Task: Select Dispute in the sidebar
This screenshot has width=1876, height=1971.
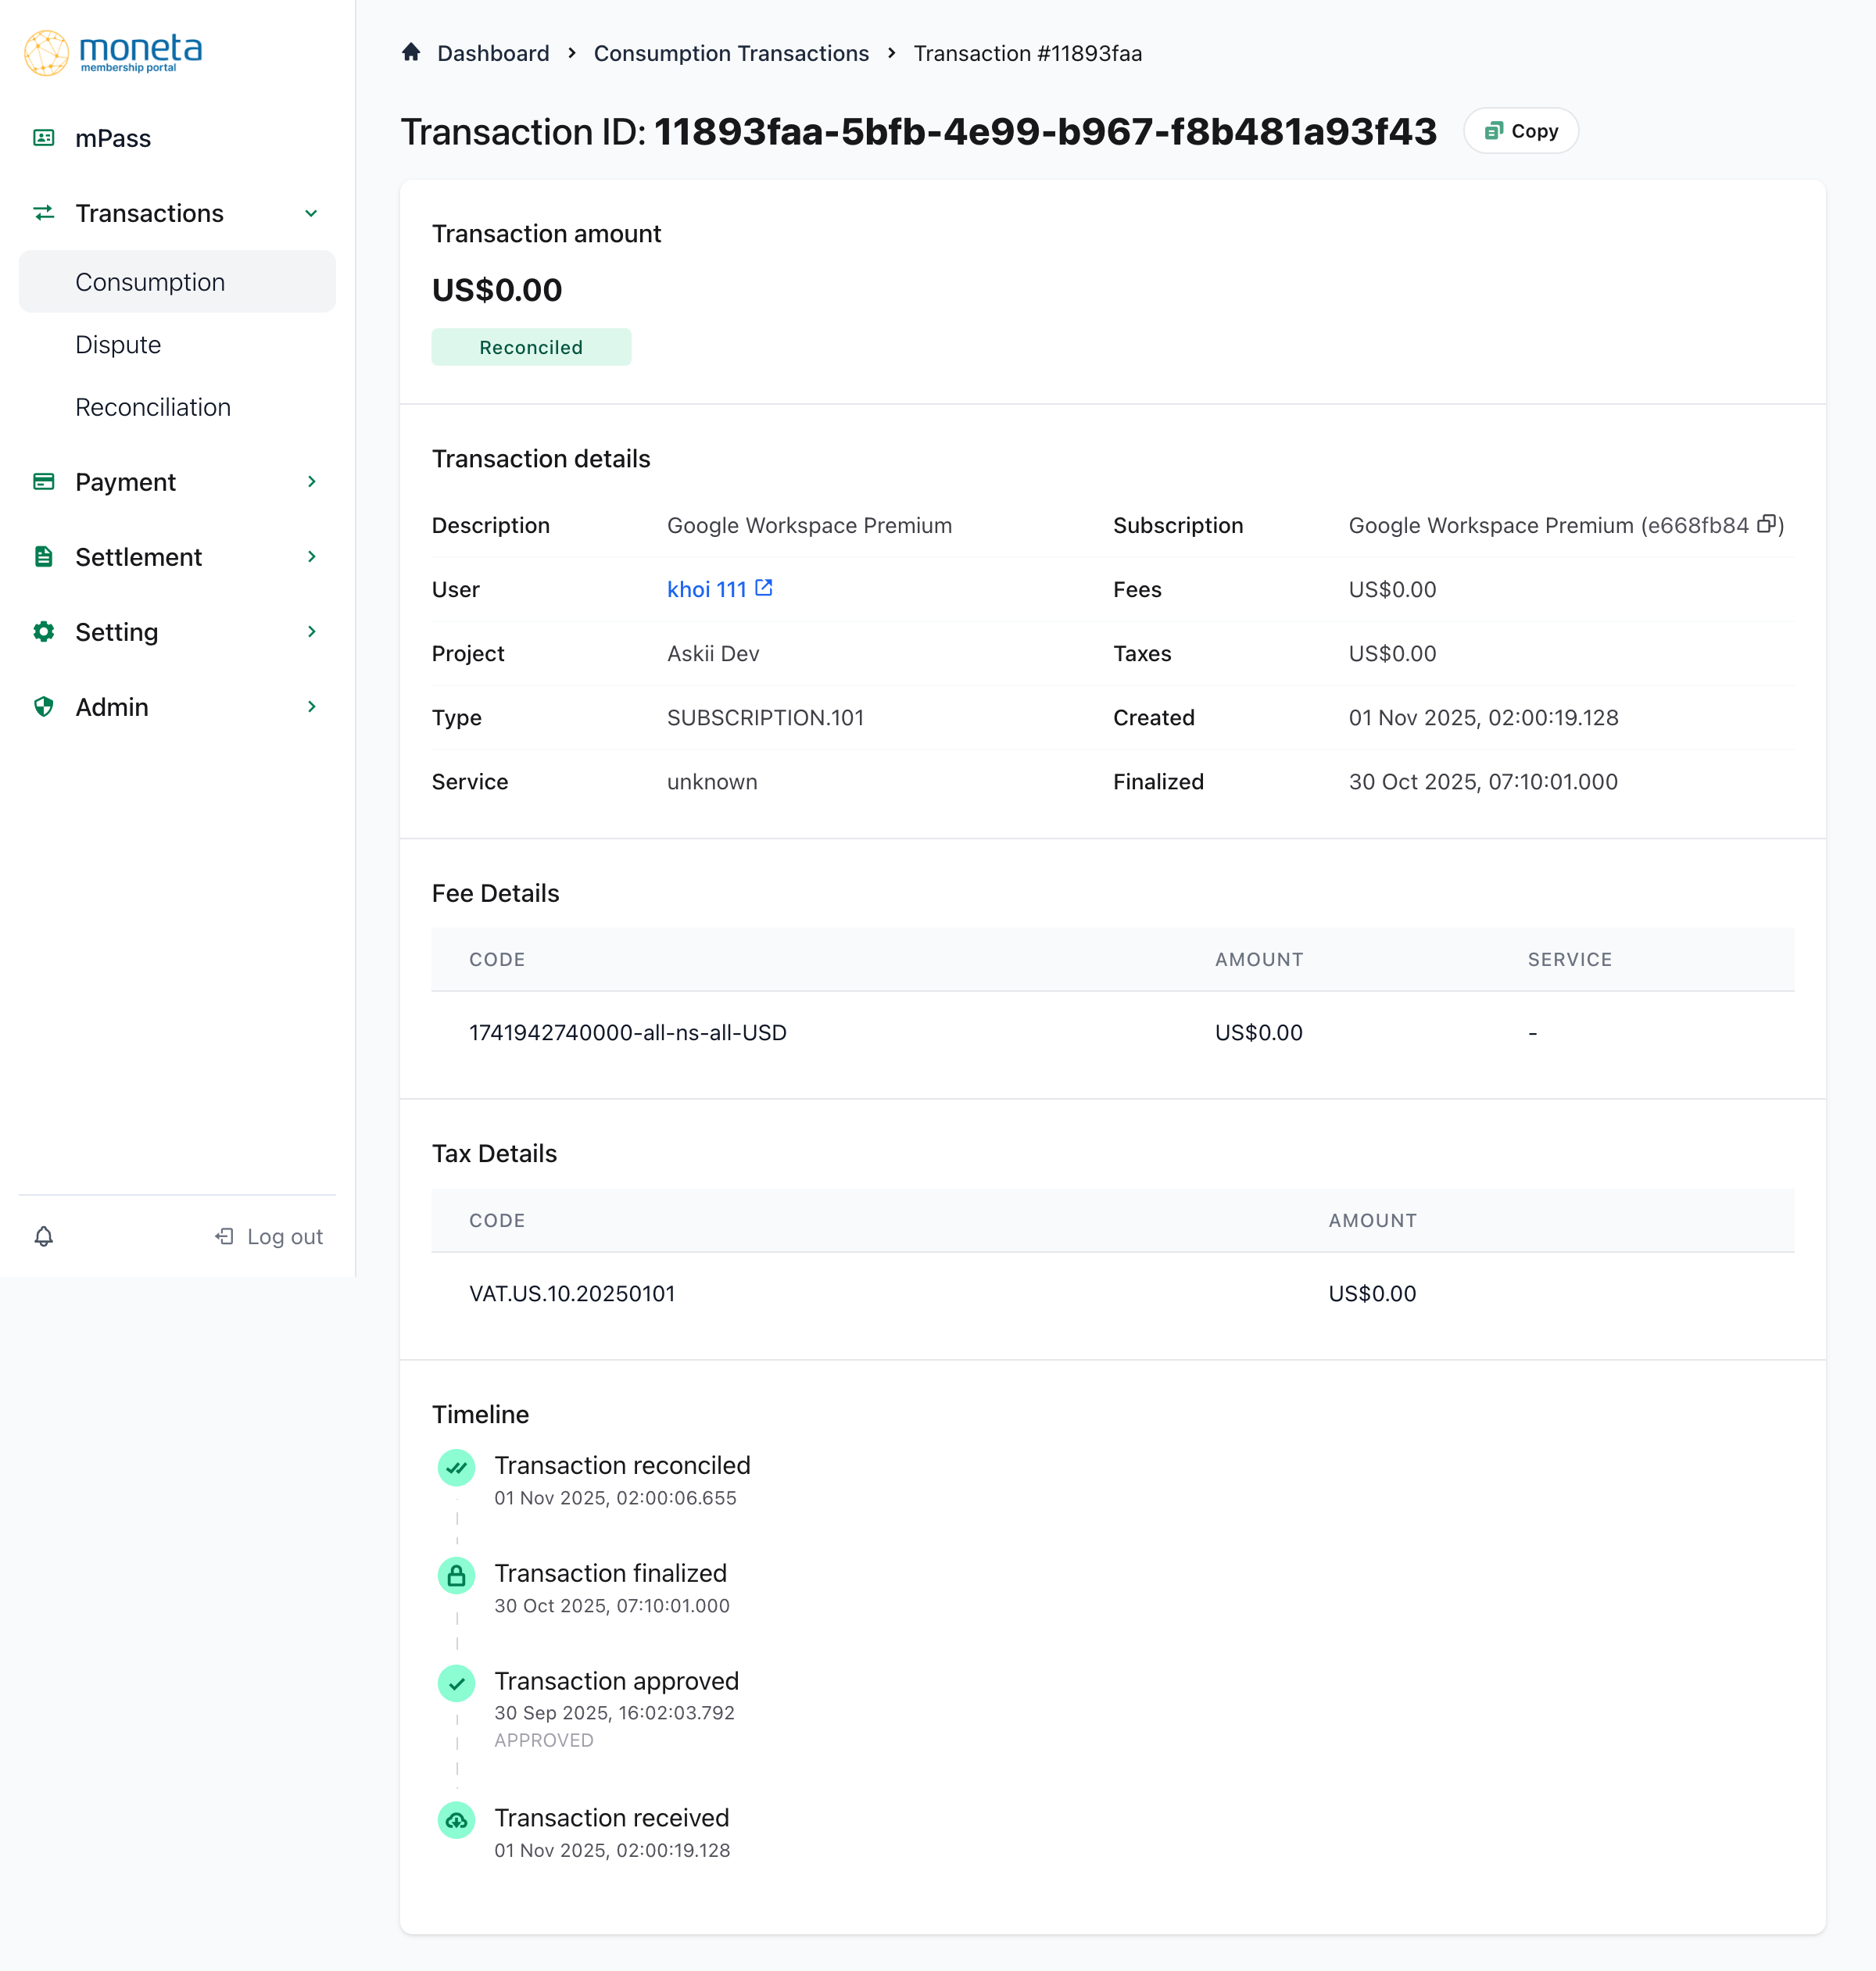Action: click(118, 344)
